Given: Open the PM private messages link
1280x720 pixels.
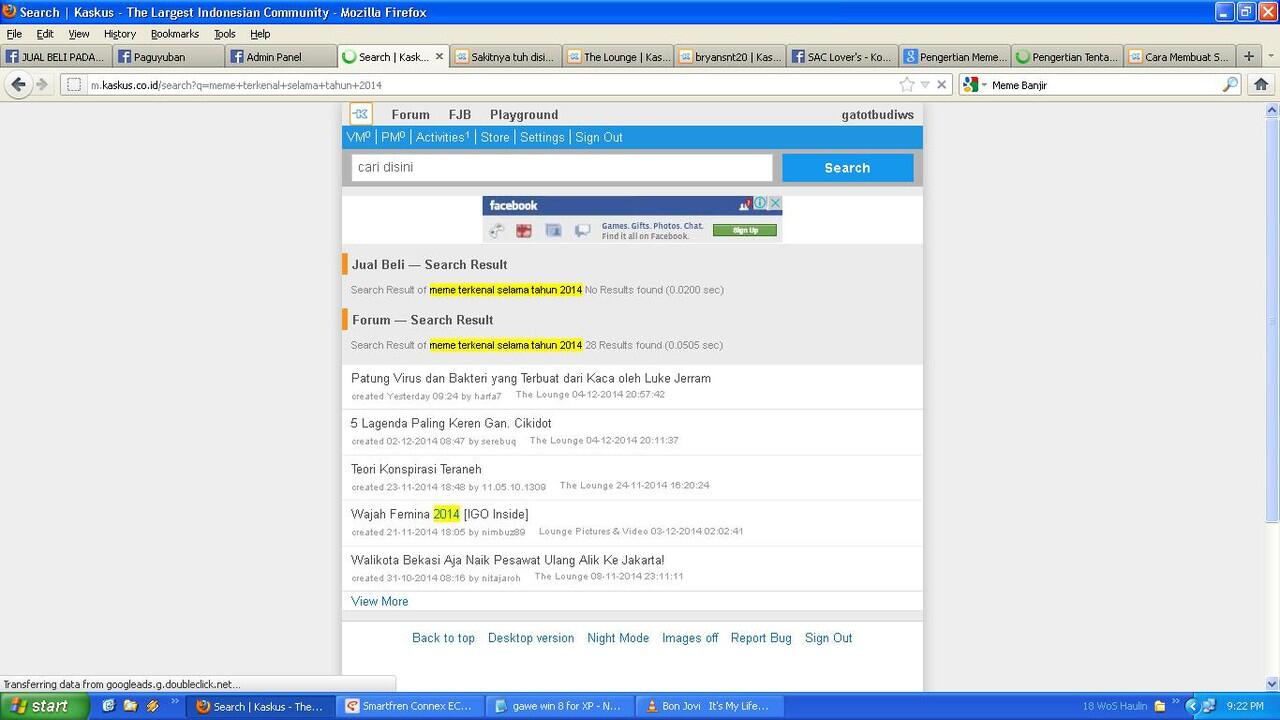Looking at the screenshot, I should [x=393, y=137].
